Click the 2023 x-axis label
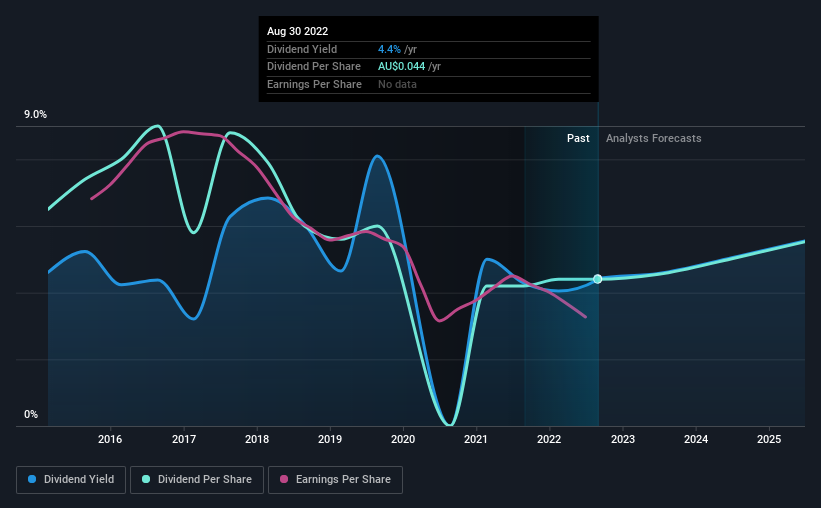The width and height of the screenshot is (821, 508). 623,439
